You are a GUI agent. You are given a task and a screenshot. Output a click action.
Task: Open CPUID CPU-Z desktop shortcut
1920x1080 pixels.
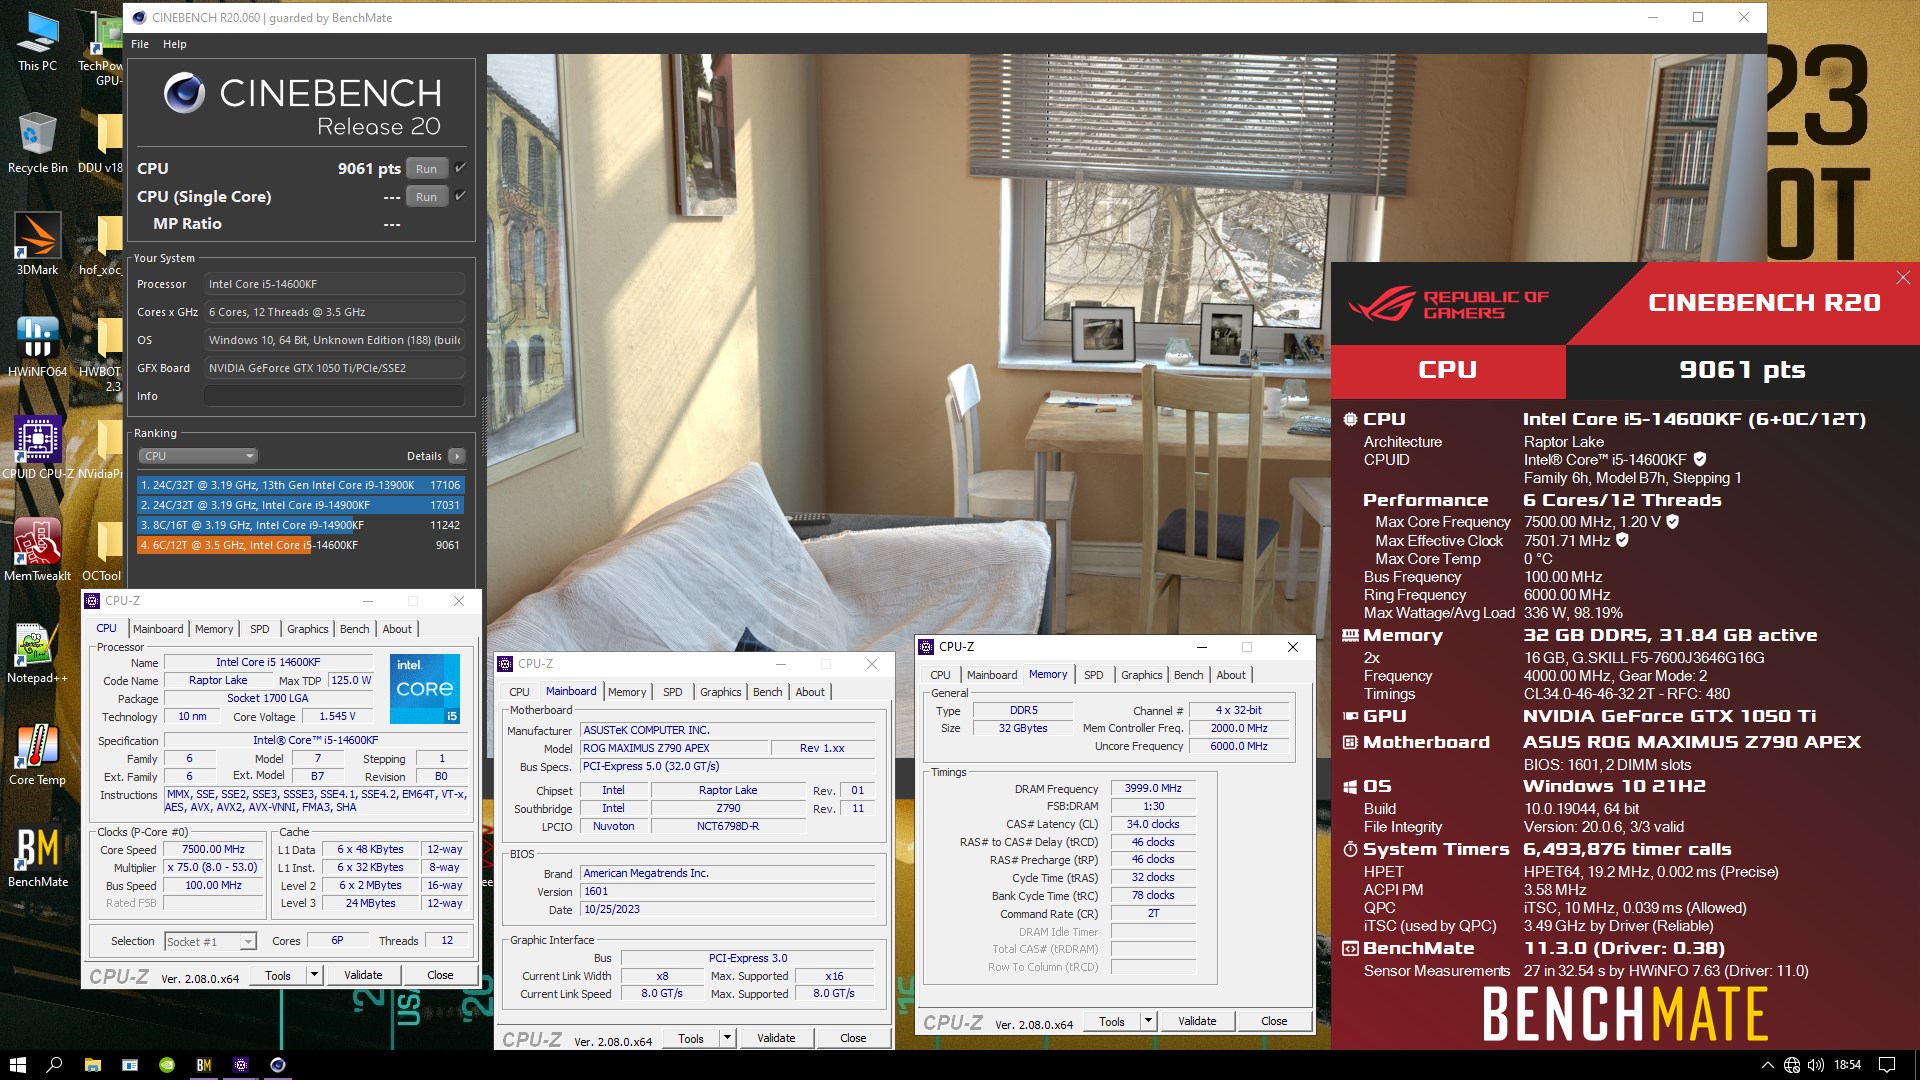[x=37, y=449]
